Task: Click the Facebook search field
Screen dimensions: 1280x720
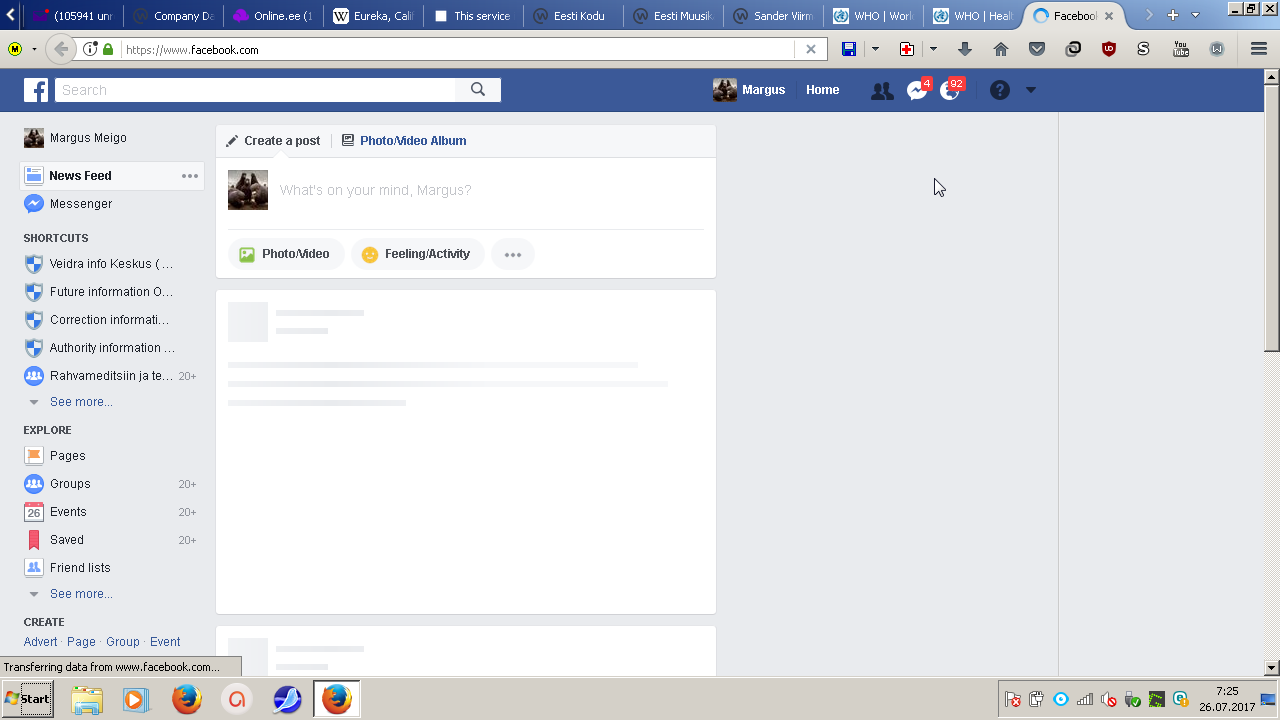Action: click(x=256, y=90)
